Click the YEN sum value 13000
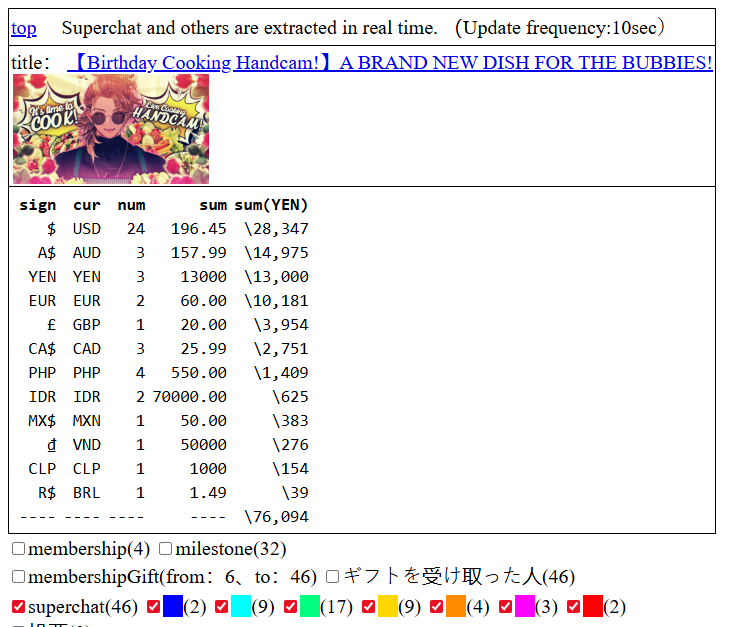 pyautogui.click(x=204, y=277)
